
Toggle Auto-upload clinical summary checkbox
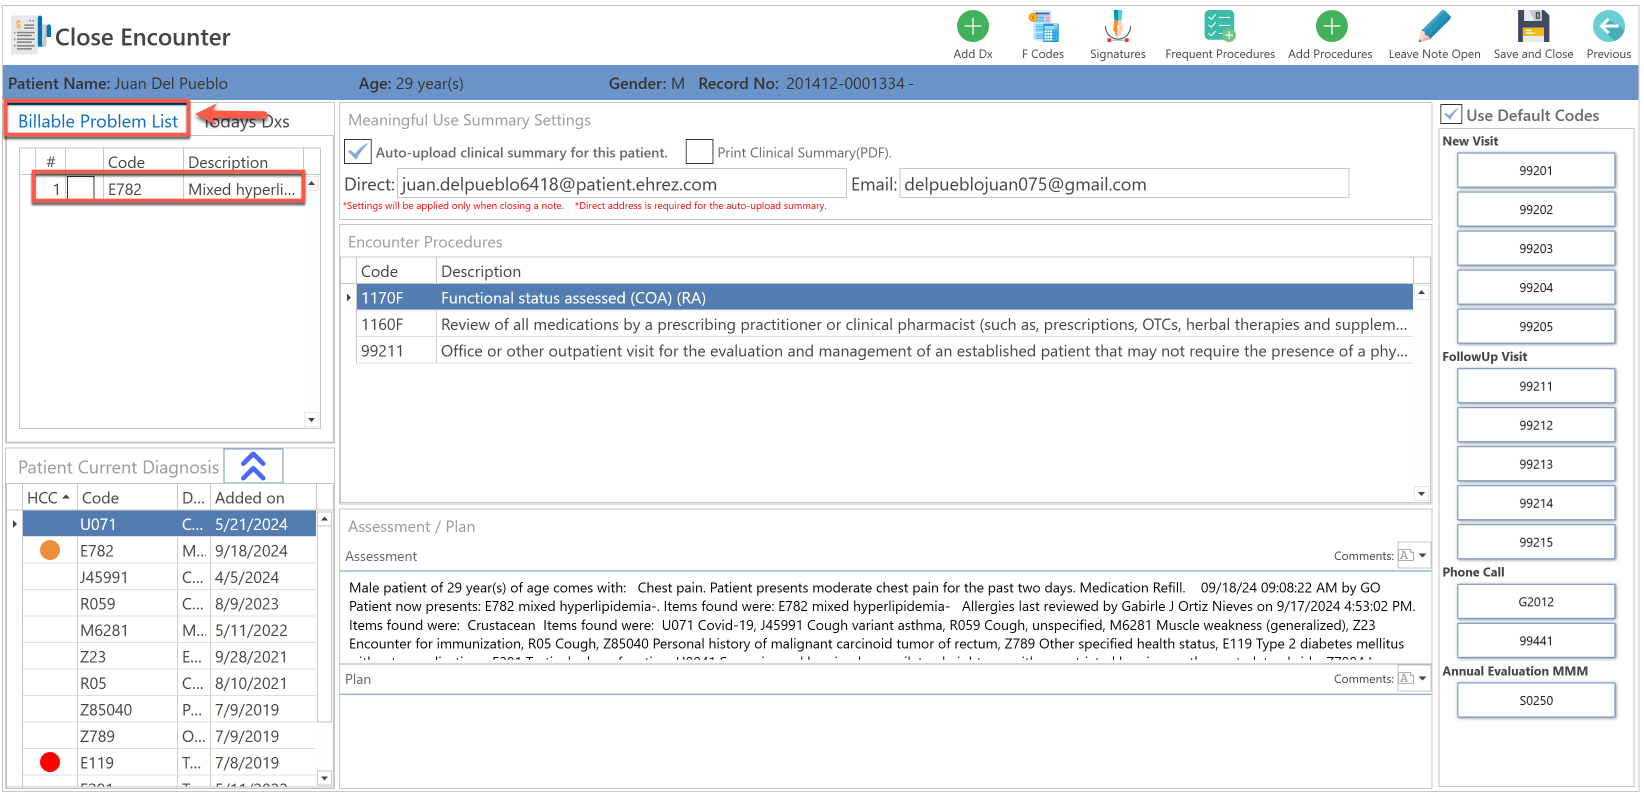357,152
